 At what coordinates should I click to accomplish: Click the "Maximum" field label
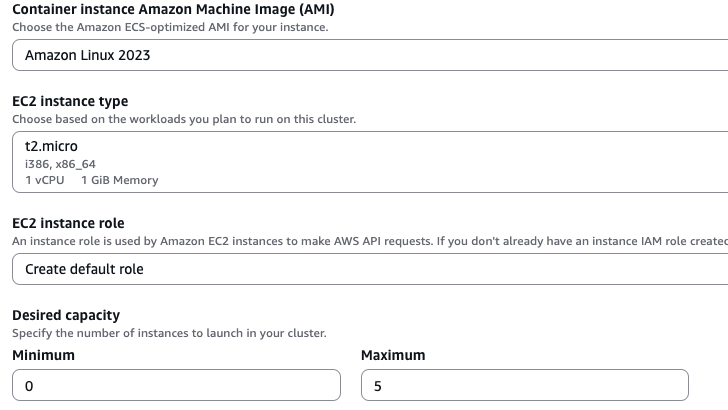(x=393, y=355)
